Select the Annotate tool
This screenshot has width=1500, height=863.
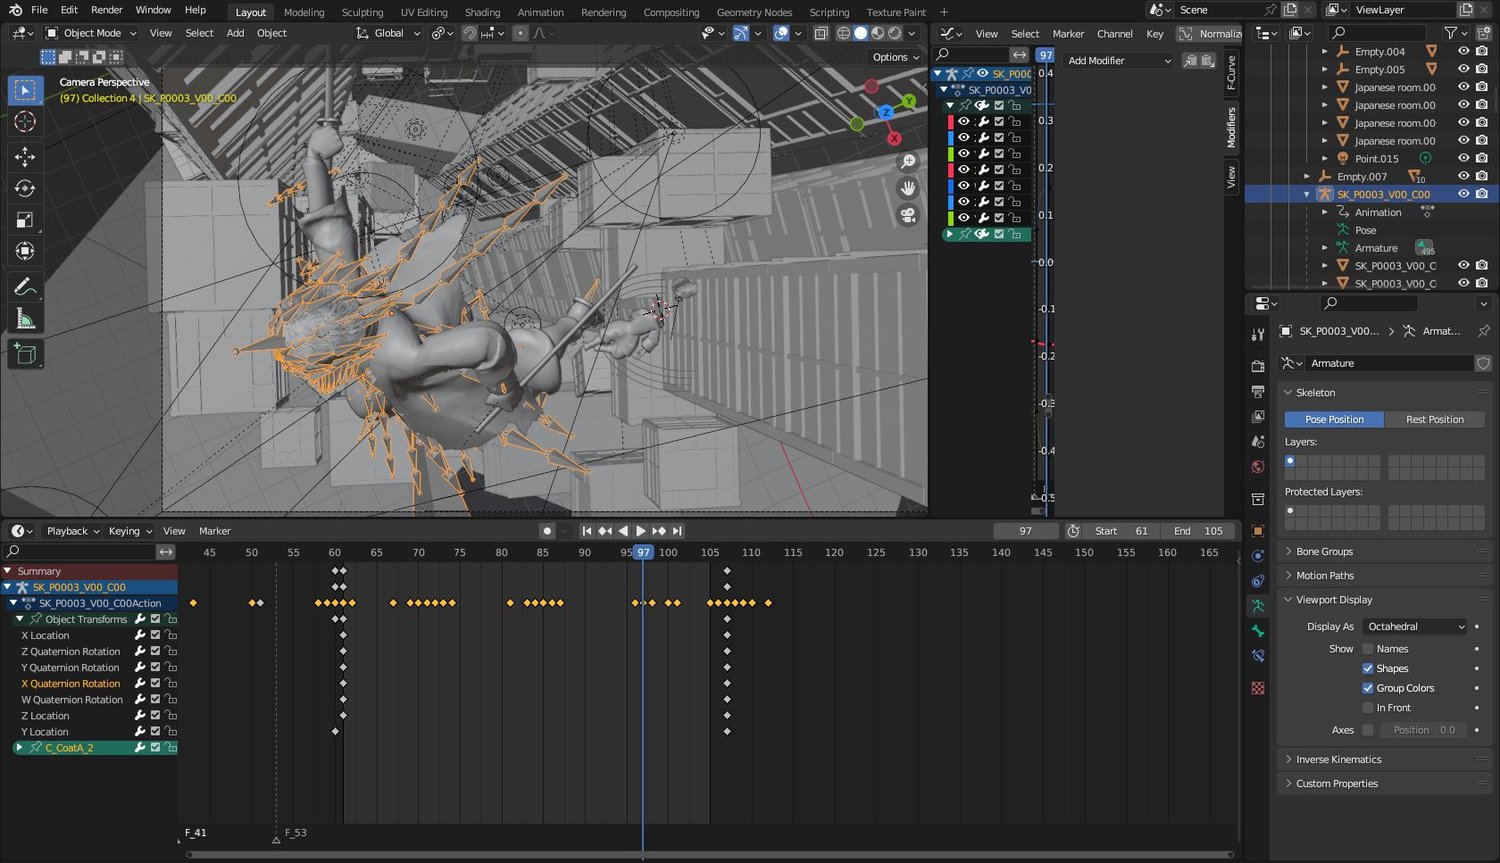click(x=25, y=287)
